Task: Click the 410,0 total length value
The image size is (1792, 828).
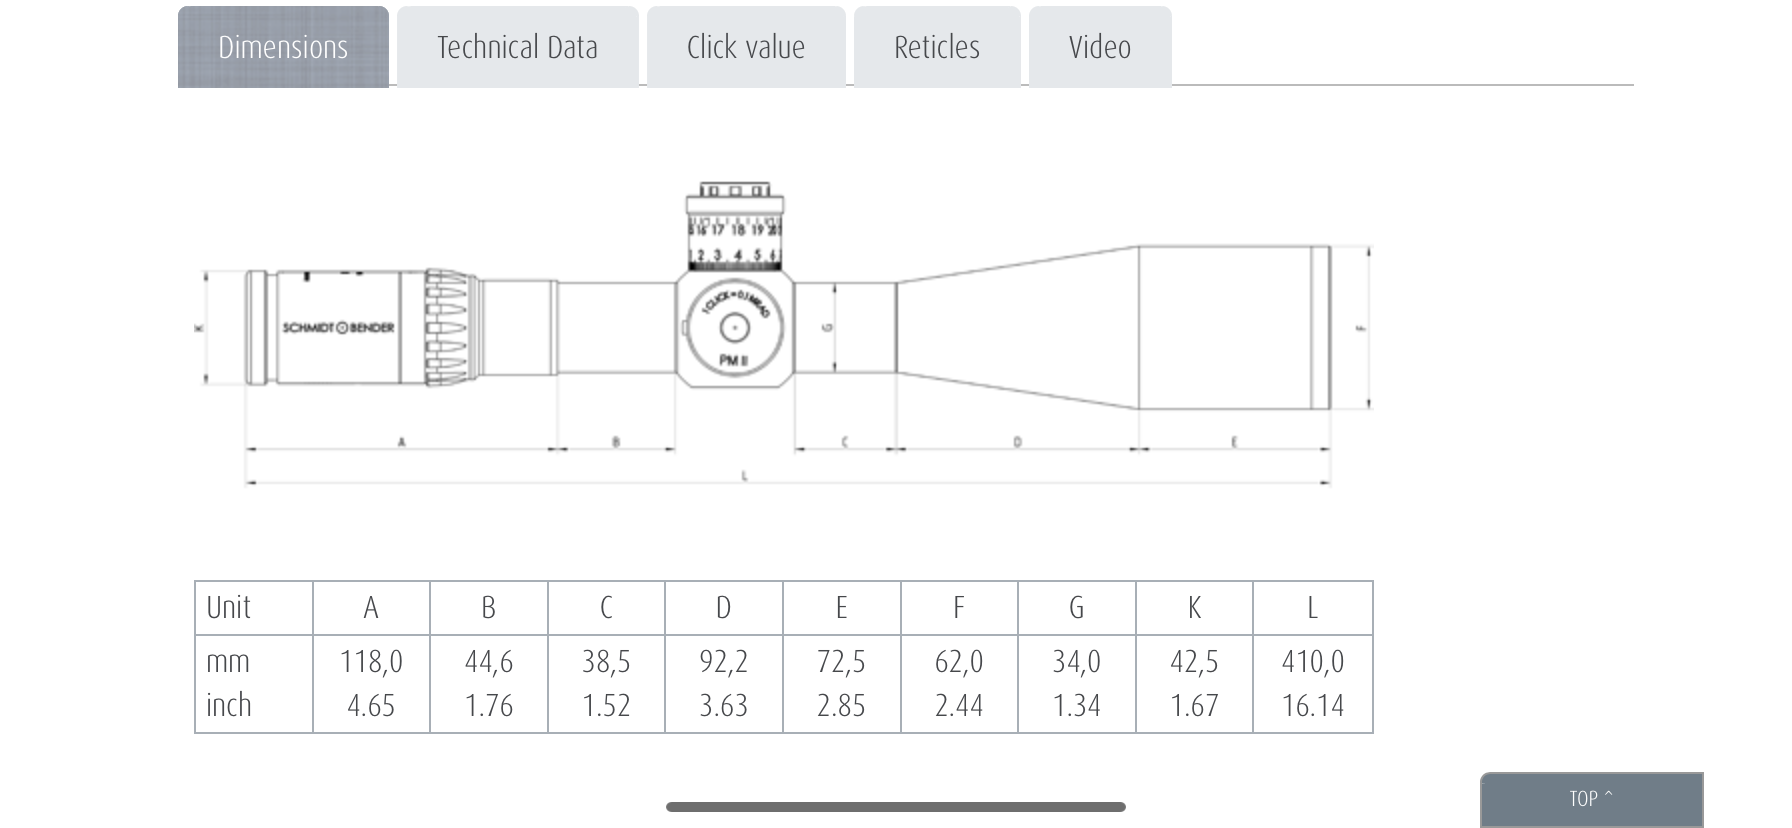Action: coord(1313,662)
